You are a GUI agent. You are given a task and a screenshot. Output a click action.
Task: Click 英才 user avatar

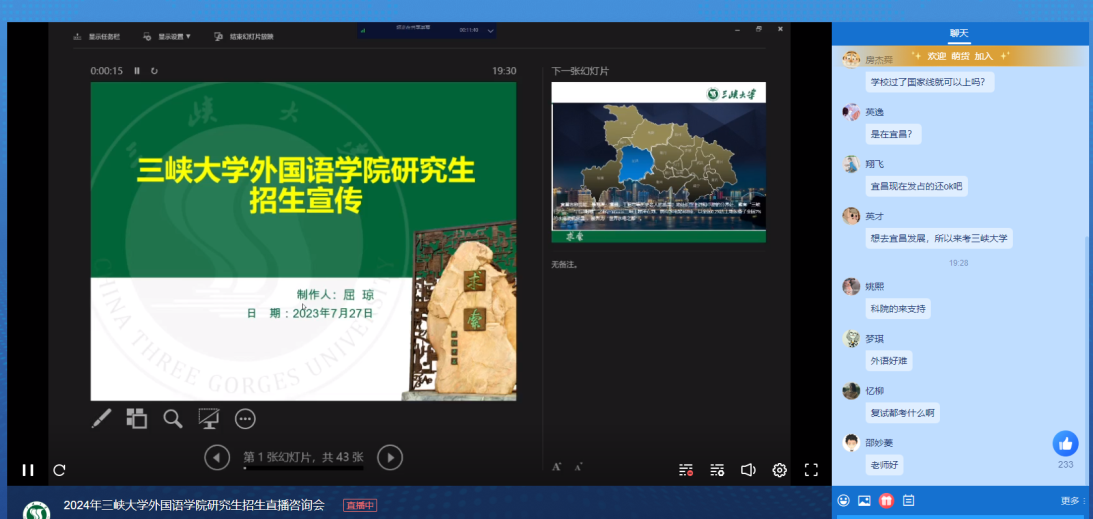point(851,217)
